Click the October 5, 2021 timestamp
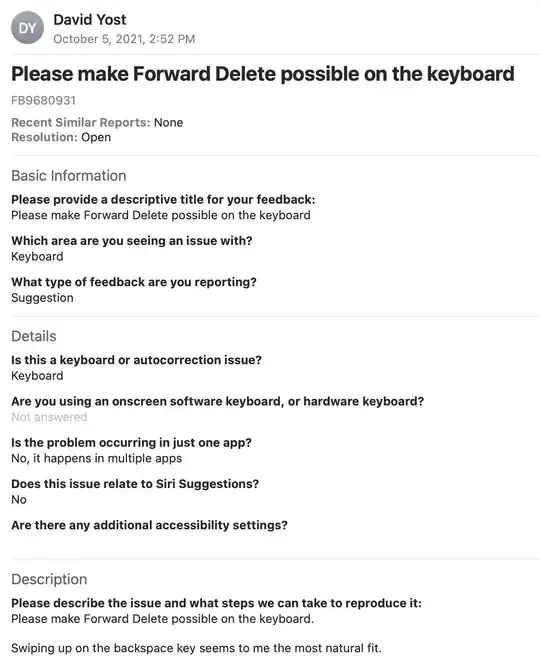540x666 pixels. click(x=124, y=39)
